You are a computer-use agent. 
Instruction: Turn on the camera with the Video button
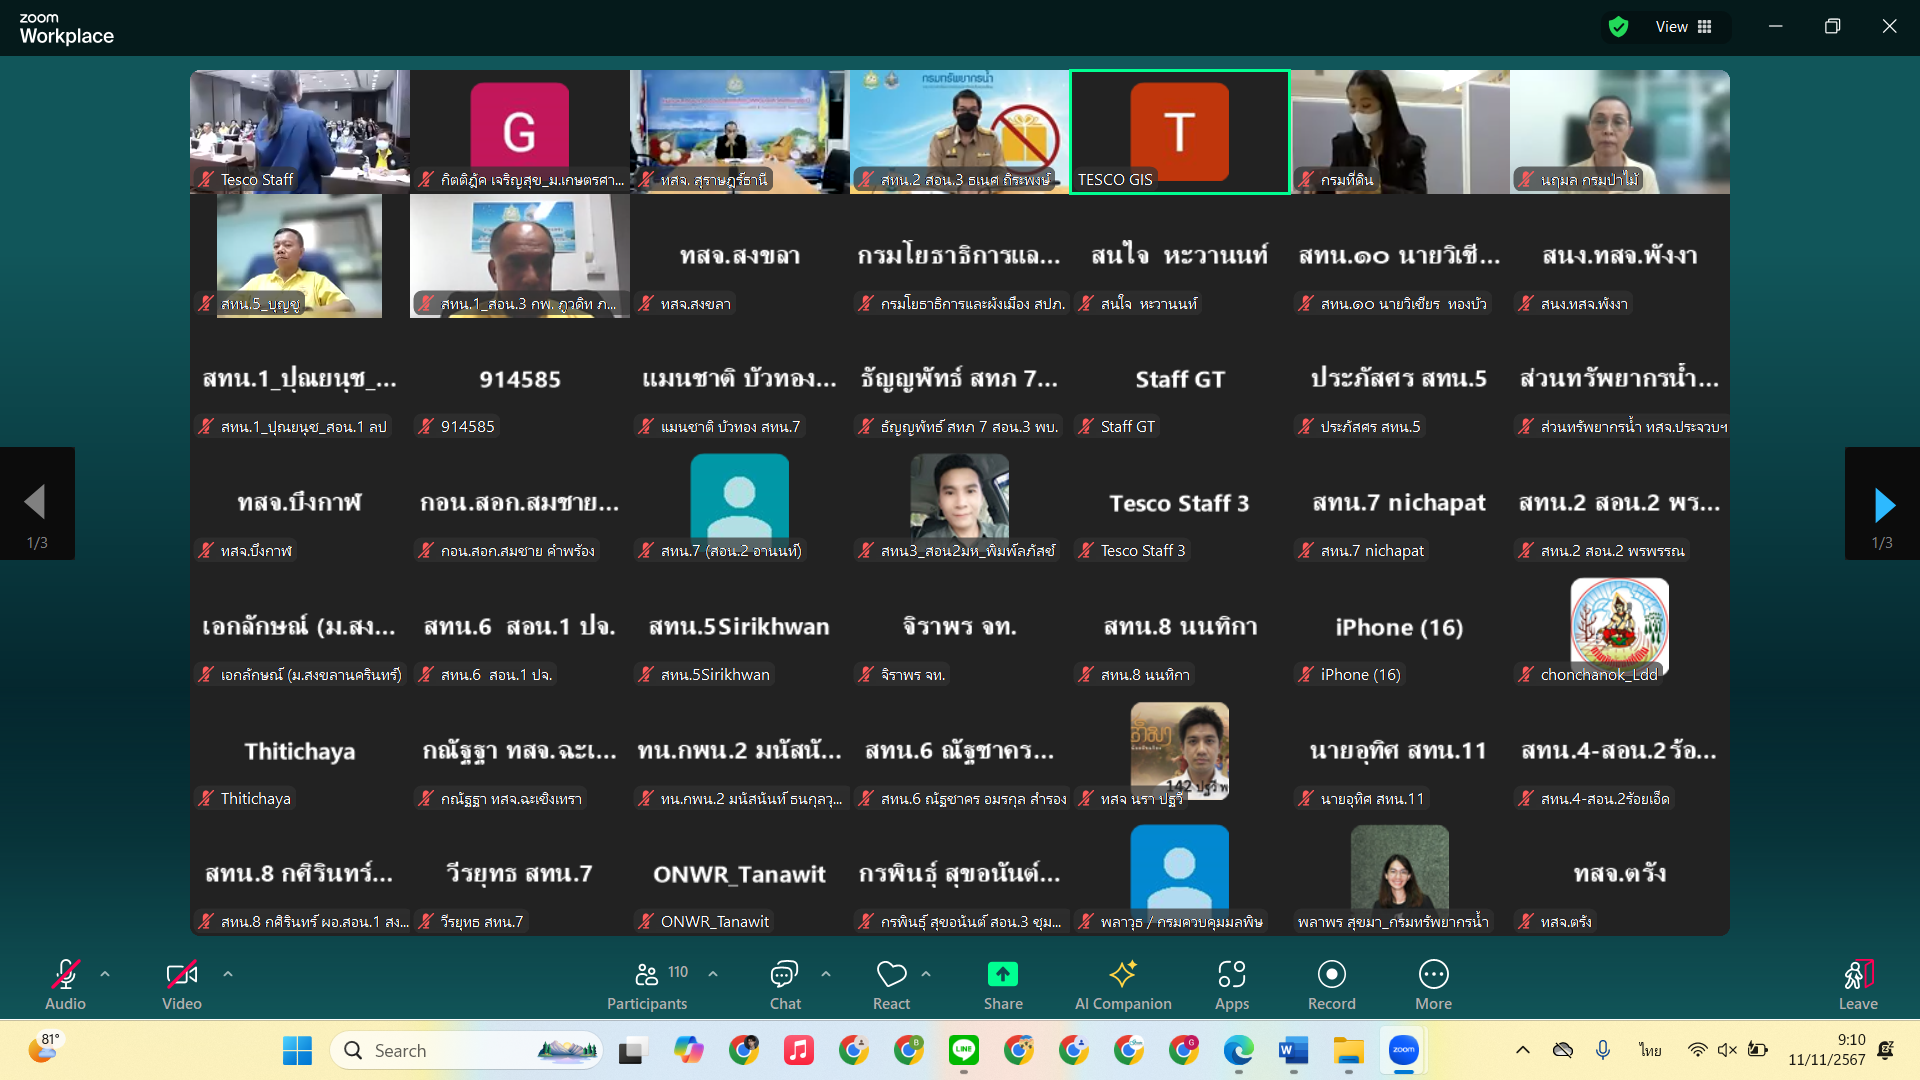[182, 985]
